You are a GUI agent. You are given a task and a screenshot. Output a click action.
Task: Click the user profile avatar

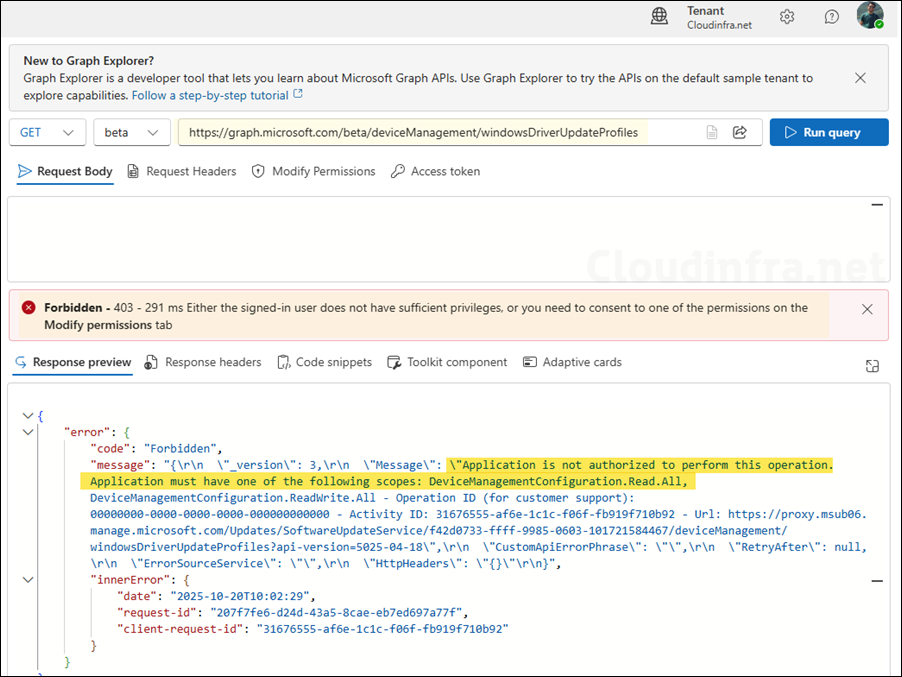pyautogui.click(x=870, y=16)
